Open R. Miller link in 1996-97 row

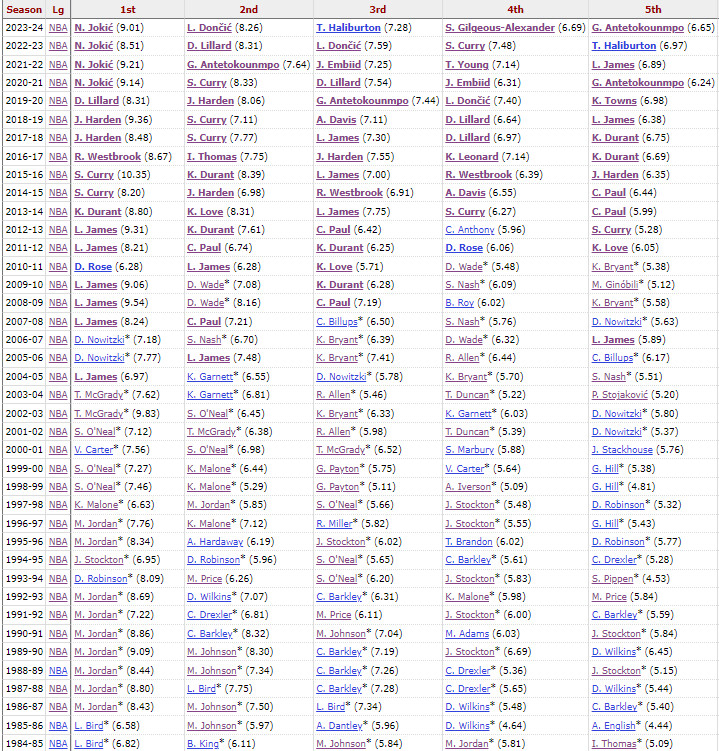point(334,524)
